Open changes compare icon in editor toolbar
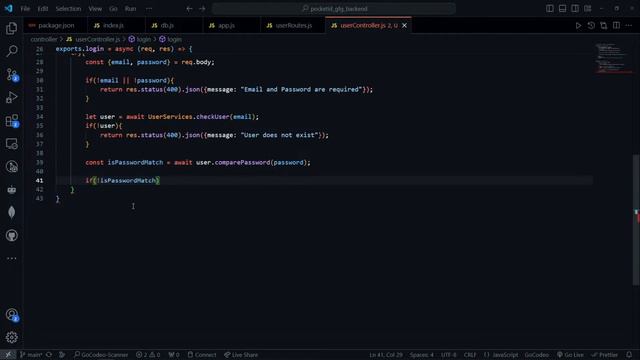The image size is (640, 360). (x=604, y=25)
